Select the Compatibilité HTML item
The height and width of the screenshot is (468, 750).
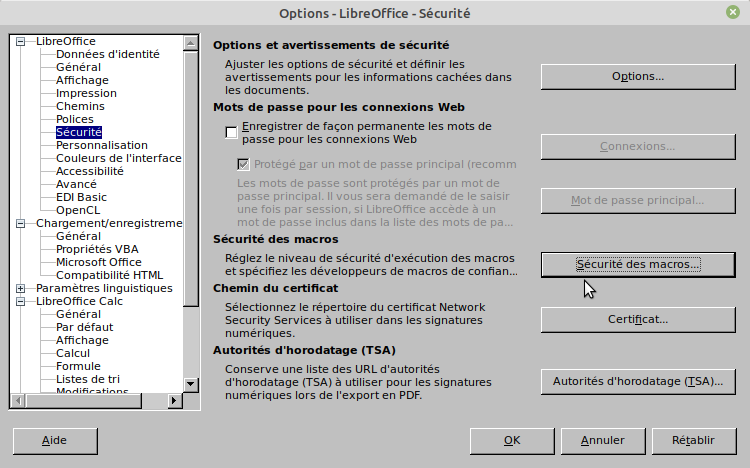coord(110,275)
